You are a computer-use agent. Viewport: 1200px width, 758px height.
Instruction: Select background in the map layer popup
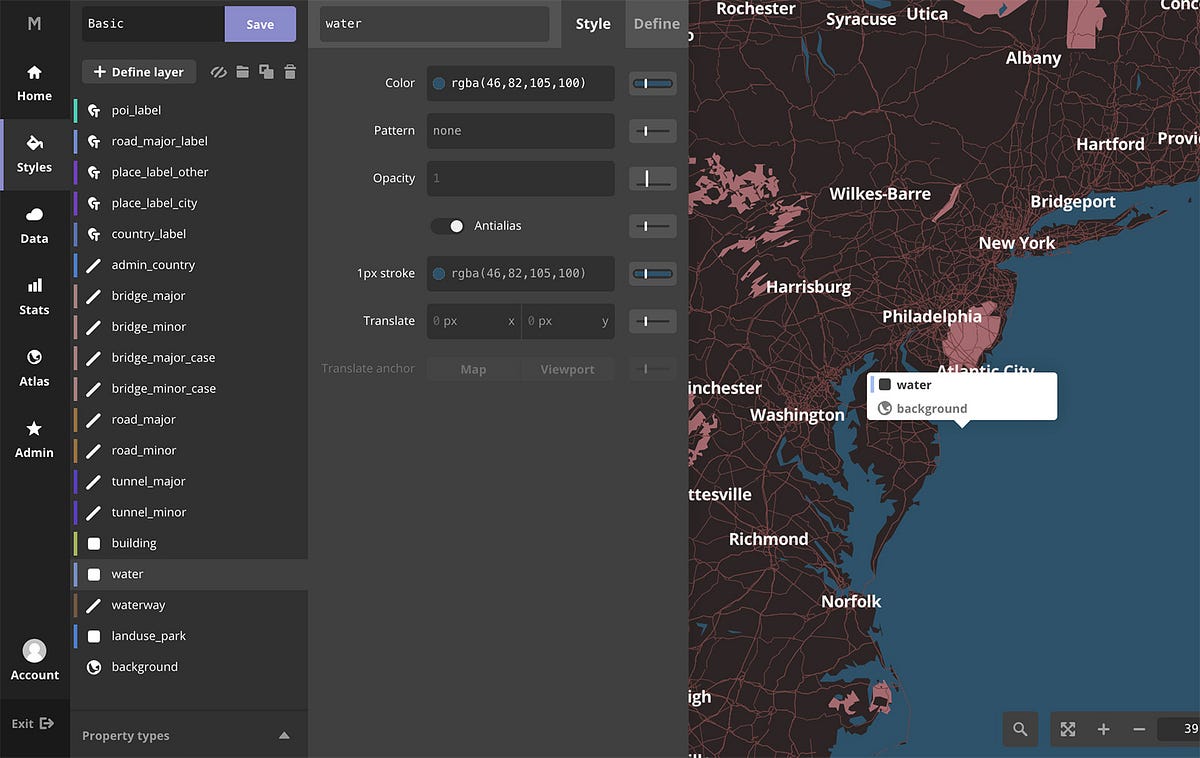933,408
